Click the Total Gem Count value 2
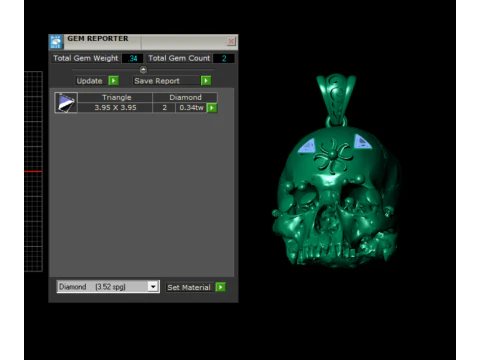 pos(224,58)
